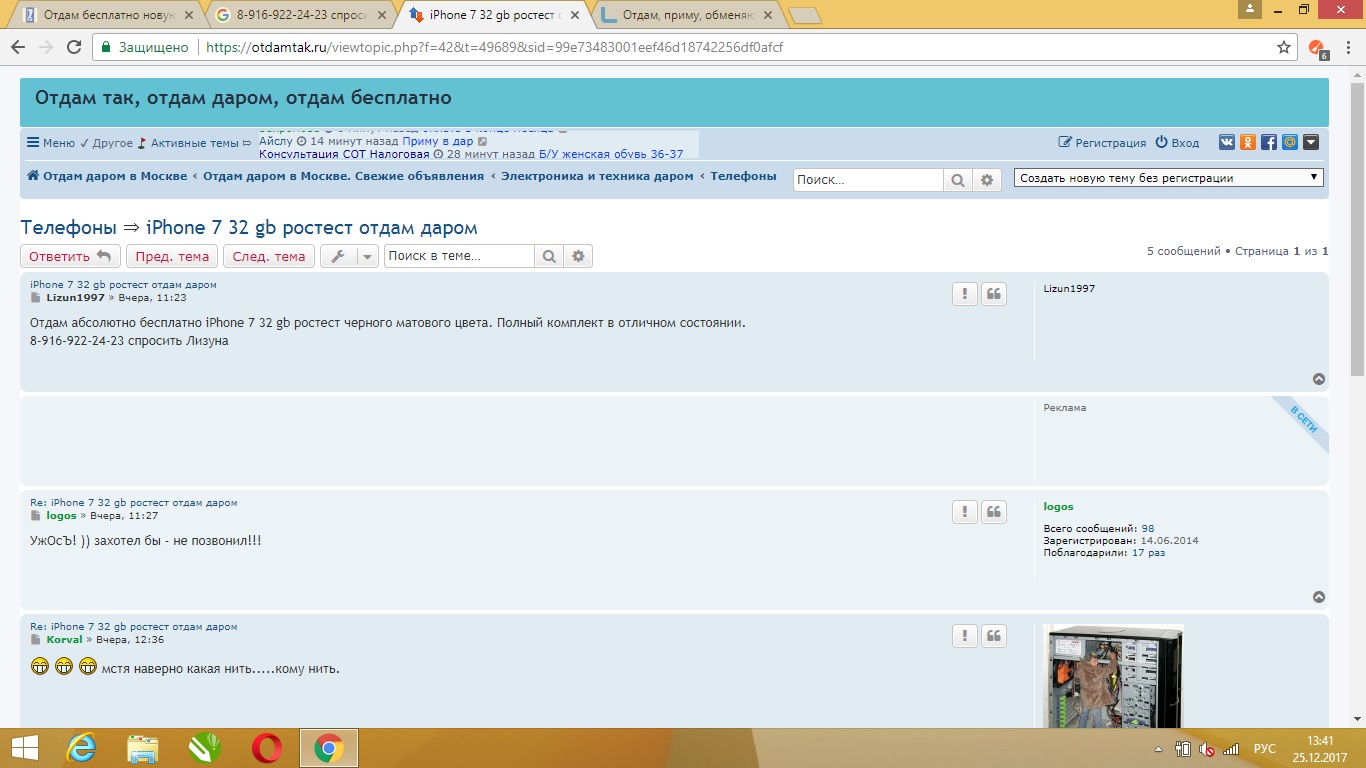Click the back-to-top arrow on first post
The width and height of the screenshot is (1366, 768).
tap(1319, 379)
